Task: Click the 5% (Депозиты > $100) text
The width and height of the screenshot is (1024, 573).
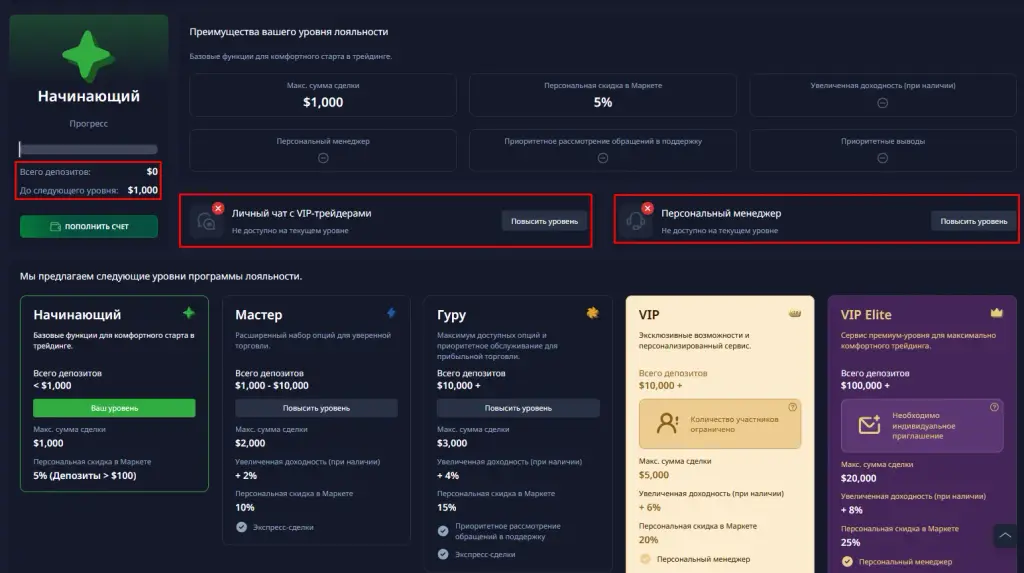Action: [85, 476]
